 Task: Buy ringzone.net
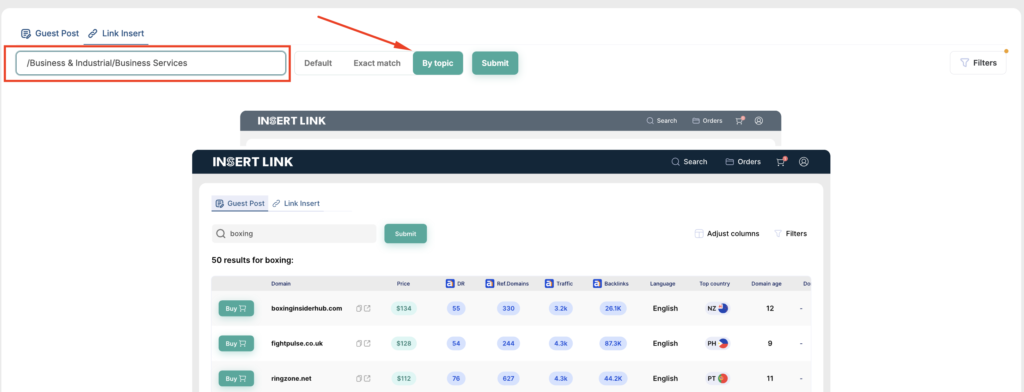click(x=236, y=378)
